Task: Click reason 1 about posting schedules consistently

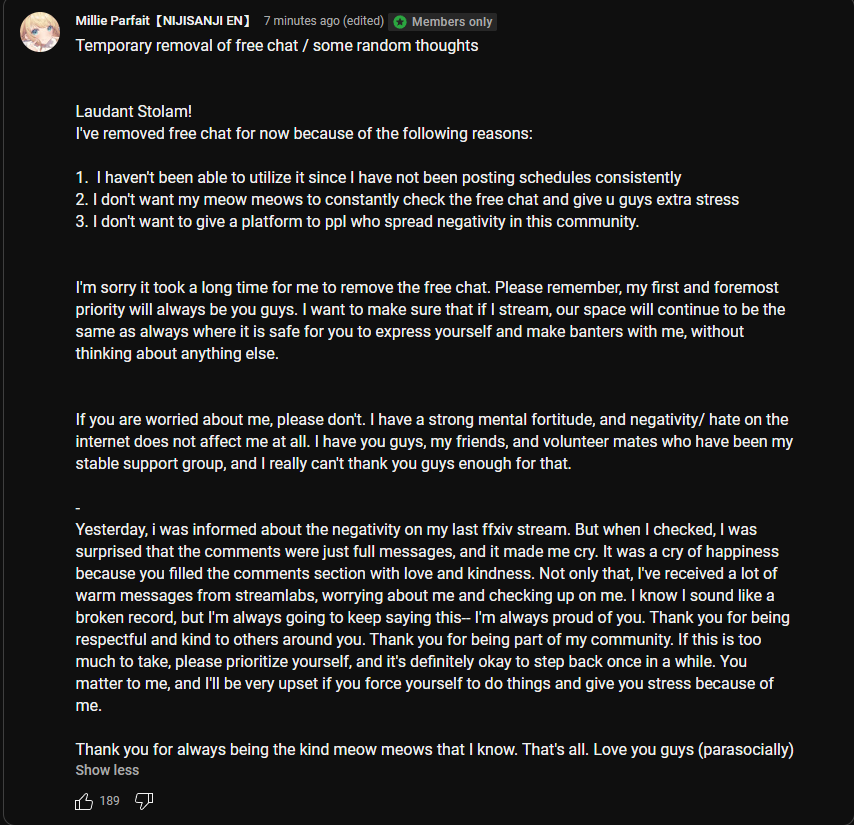Action: point(378,178)
